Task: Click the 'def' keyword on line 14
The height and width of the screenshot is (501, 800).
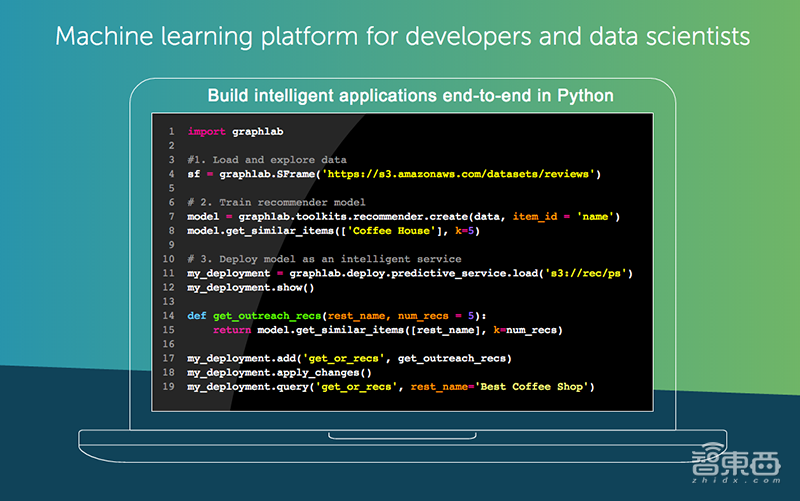Action: (x=197, y=316)
